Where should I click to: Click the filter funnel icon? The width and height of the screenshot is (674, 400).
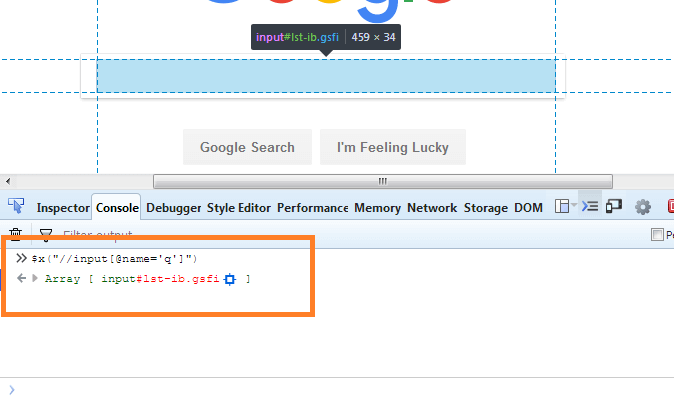[46, 234]
